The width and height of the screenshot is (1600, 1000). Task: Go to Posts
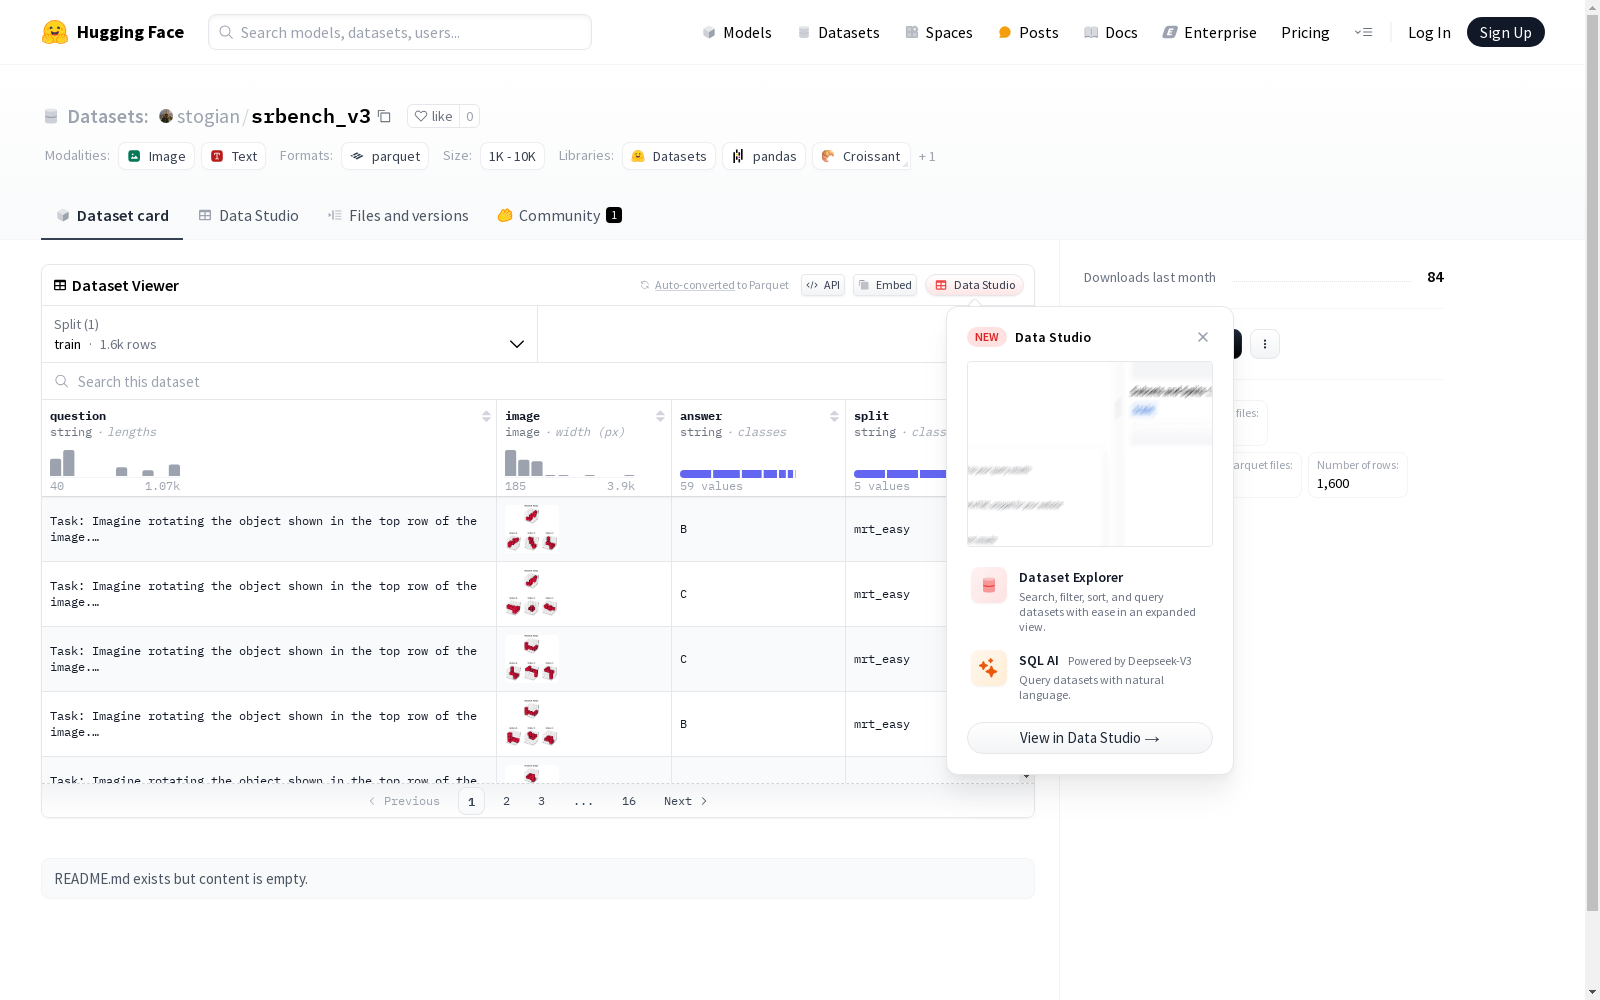pyautogui.click(x=1028, y=32)
